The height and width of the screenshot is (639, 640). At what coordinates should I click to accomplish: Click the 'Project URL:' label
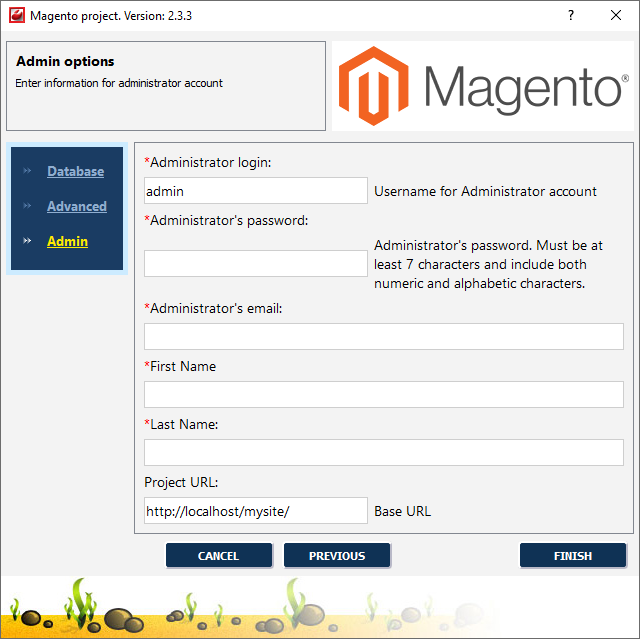(x=181, y=482)
